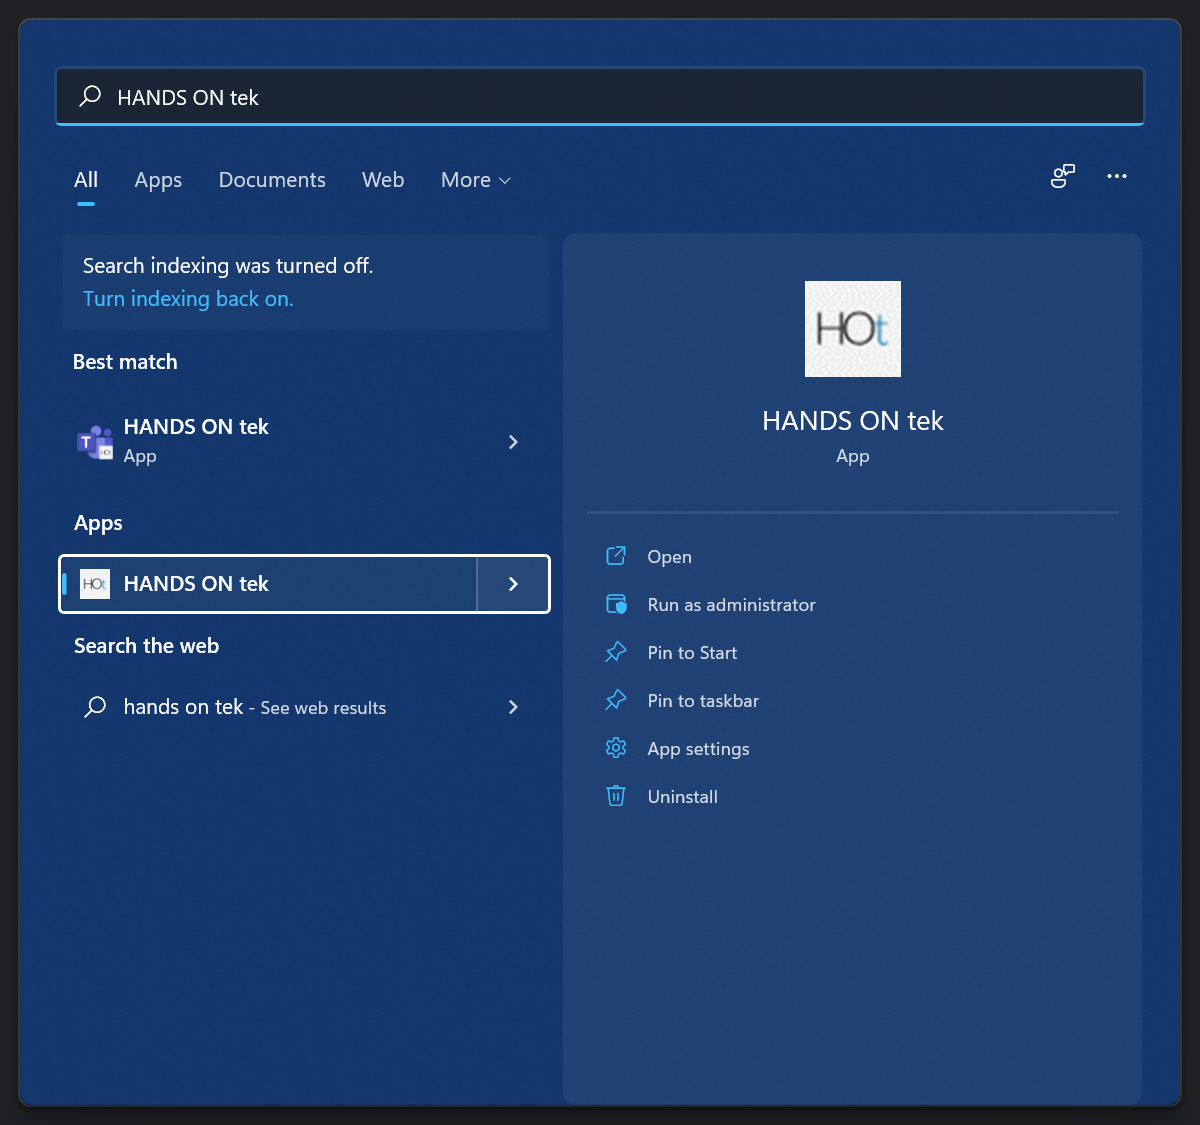Open the More dropdown filter
The height and width of the screenshot is (1125, 1200).
[476, 180]
